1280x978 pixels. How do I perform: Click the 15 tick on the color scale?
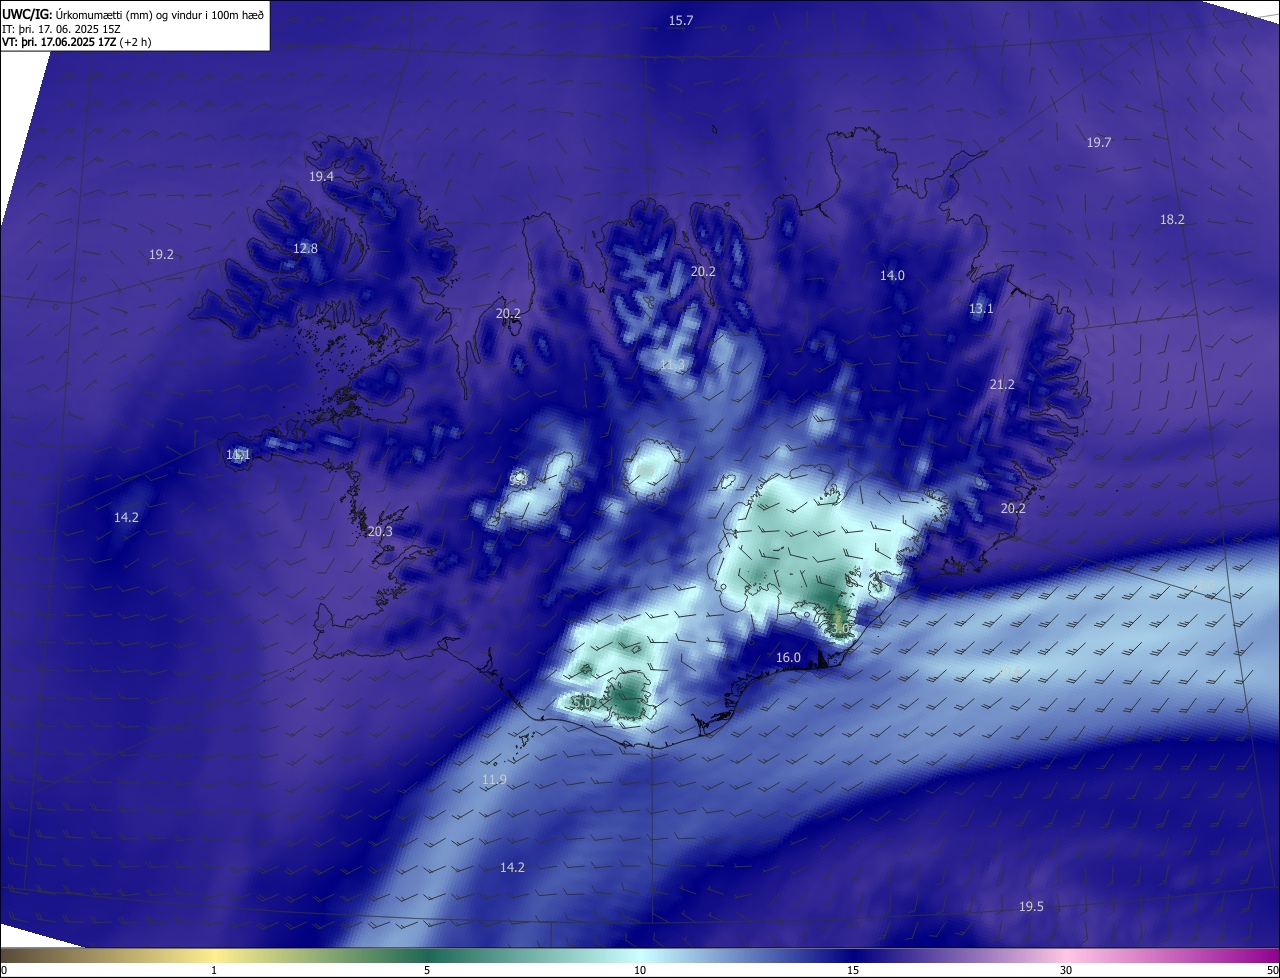point(853,970)
